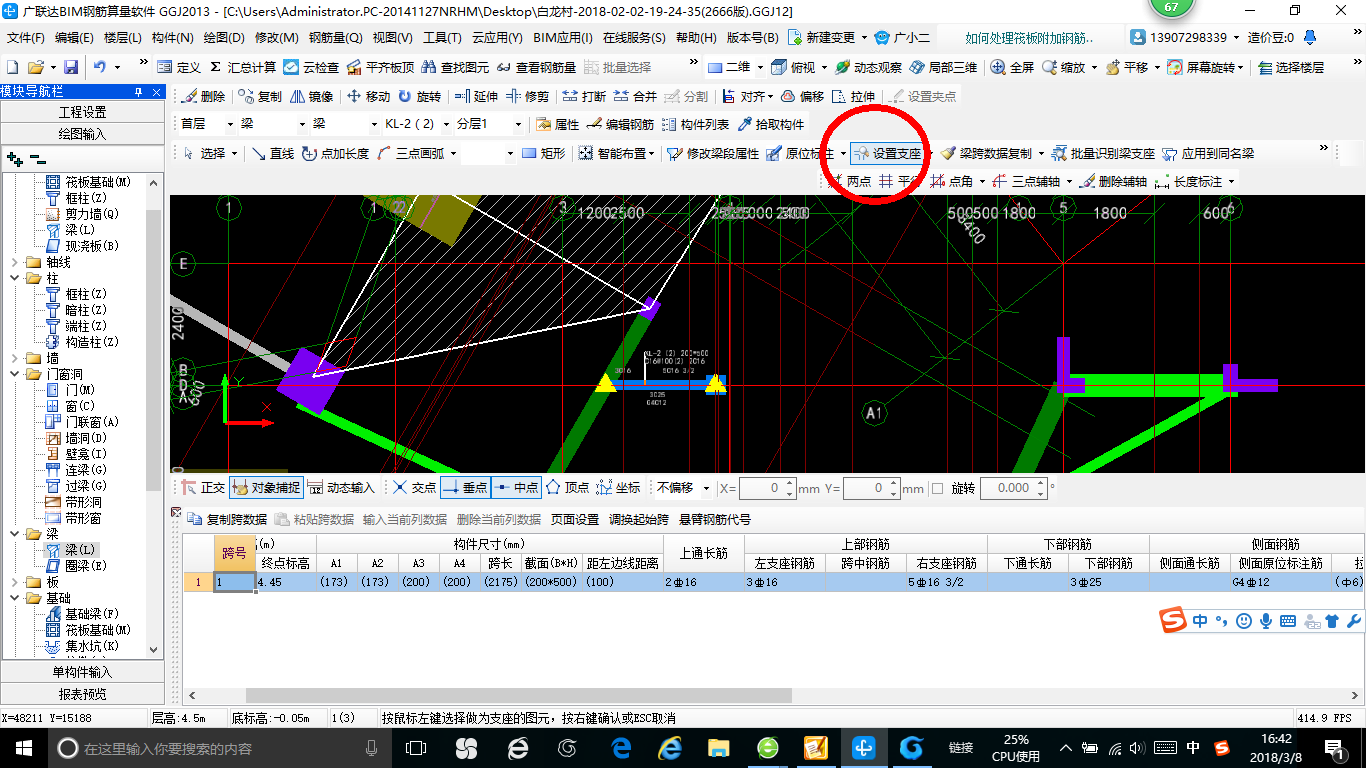
Task: Click 设置支座 set support tool
Action: coord(888,154)
